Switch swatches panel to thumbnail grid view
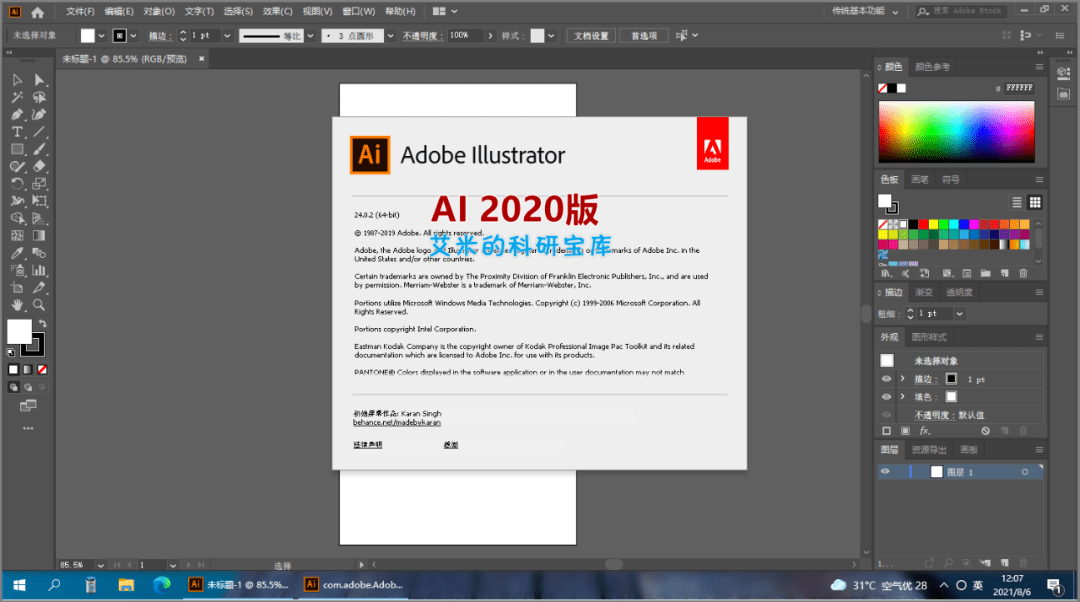This screenshot has width=1080, height=602. click(x=1035, y=202)
